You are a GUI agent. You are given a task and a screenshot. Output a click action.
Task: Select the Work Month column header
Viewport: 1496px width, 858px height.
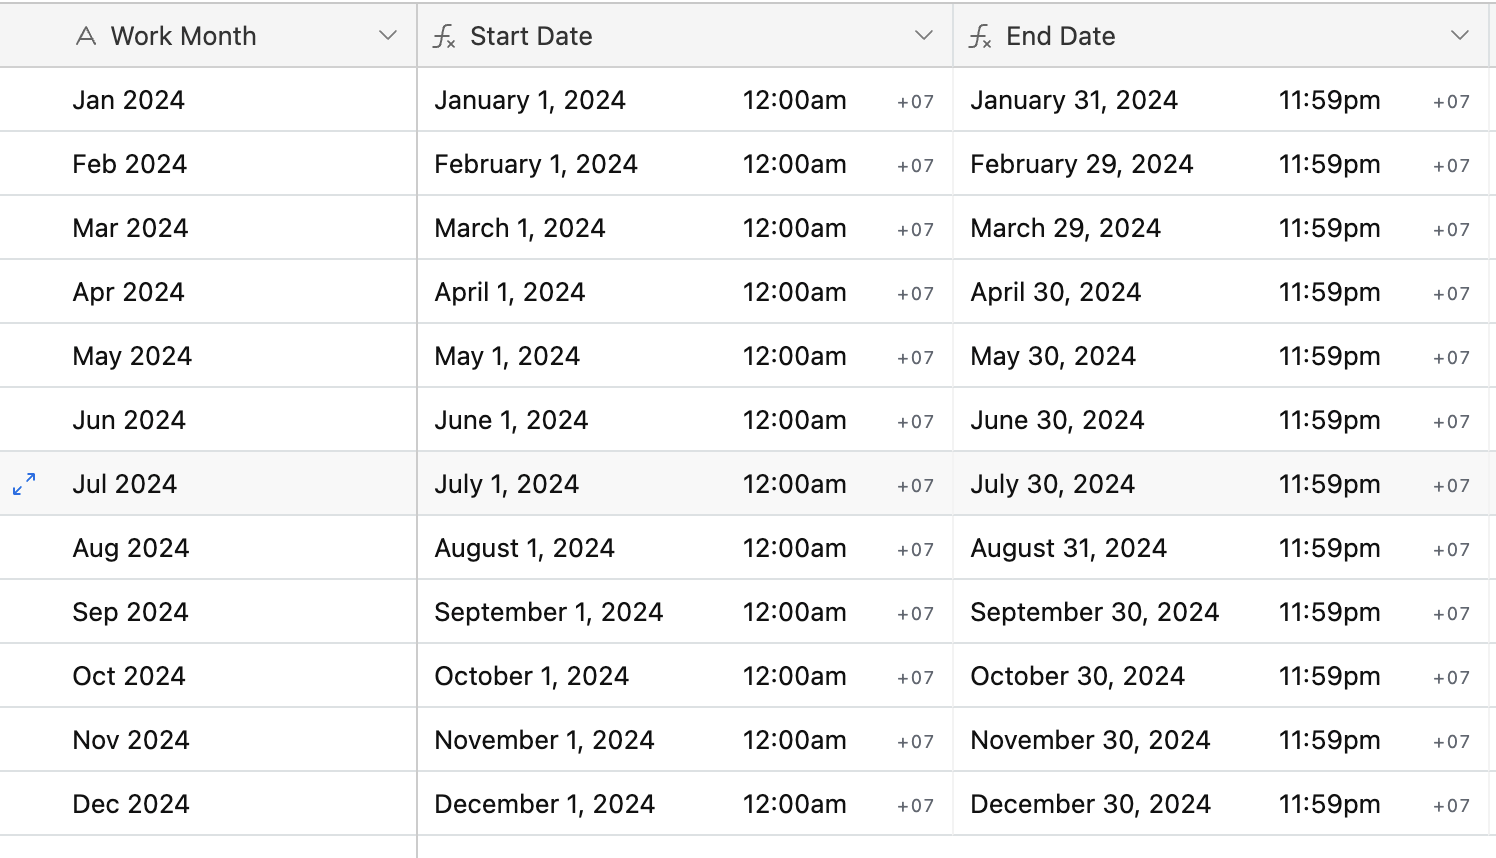pos(208,36)
